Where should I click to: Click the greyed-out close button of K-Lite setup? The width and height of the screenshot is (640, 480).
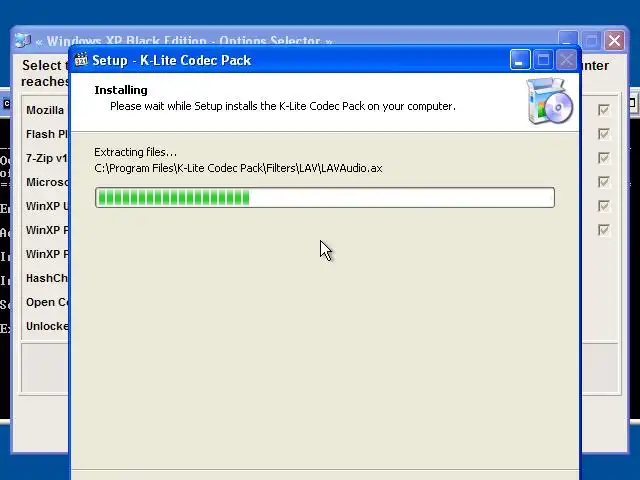click(x=567, y=60)
